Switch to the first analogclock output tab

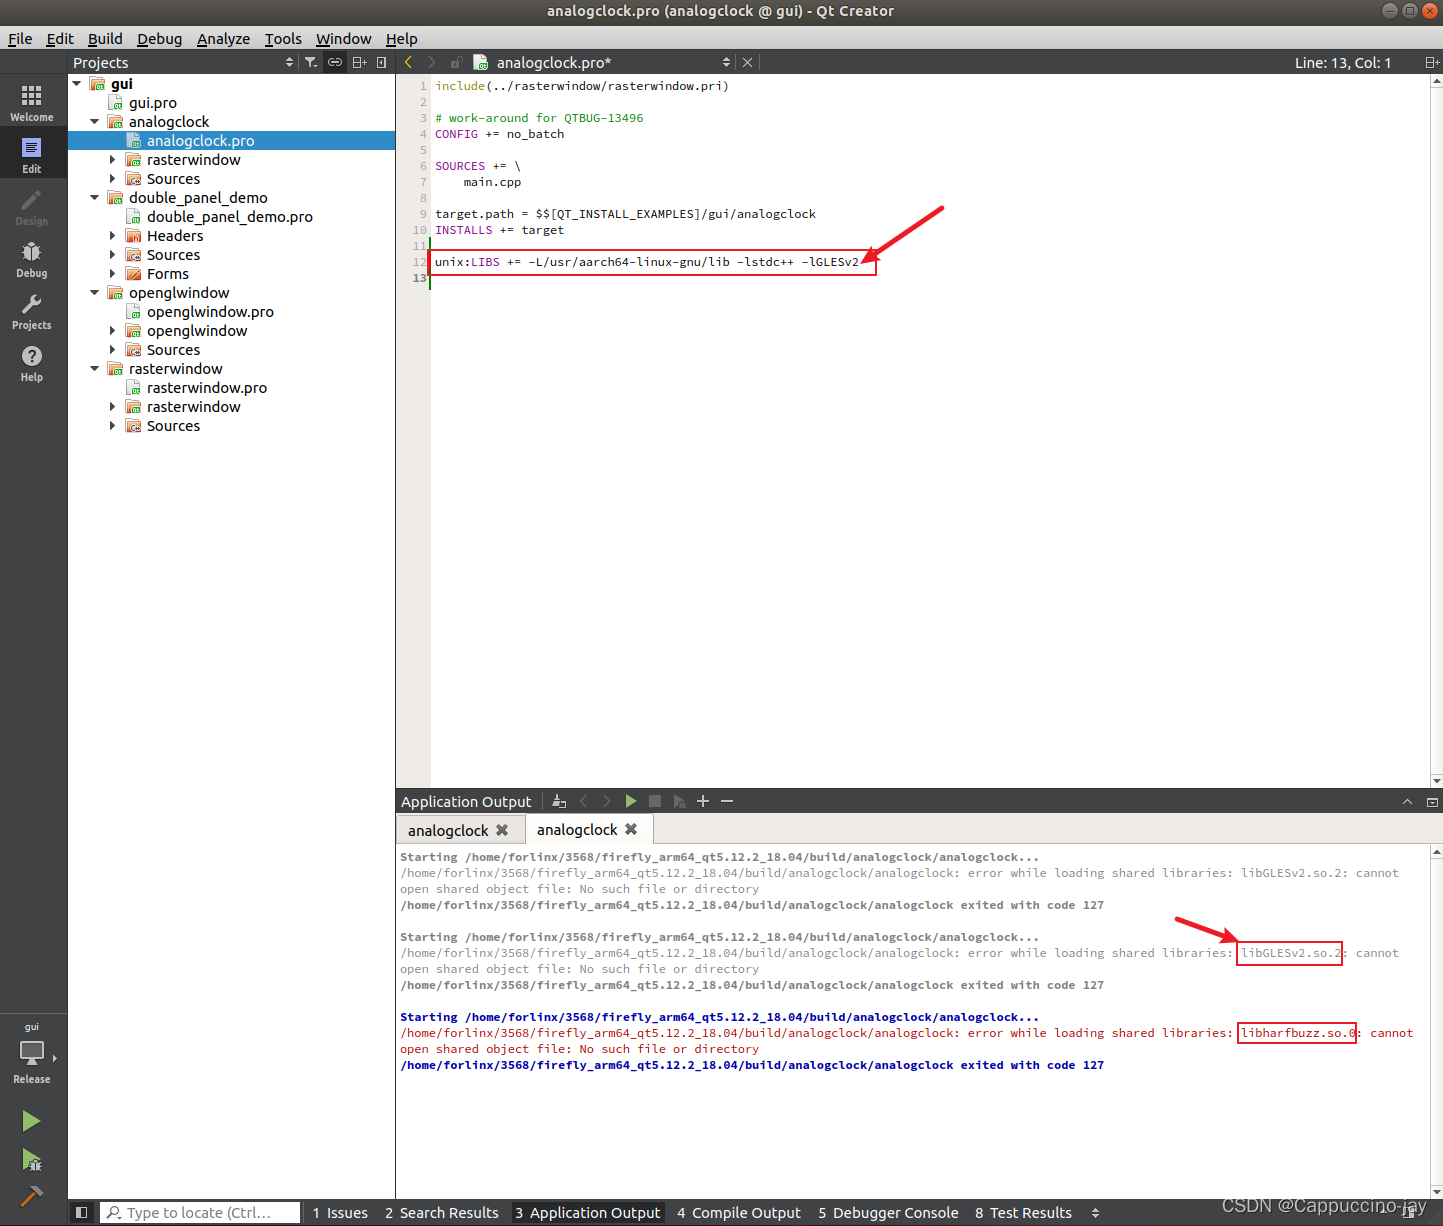tap(460, 830)
